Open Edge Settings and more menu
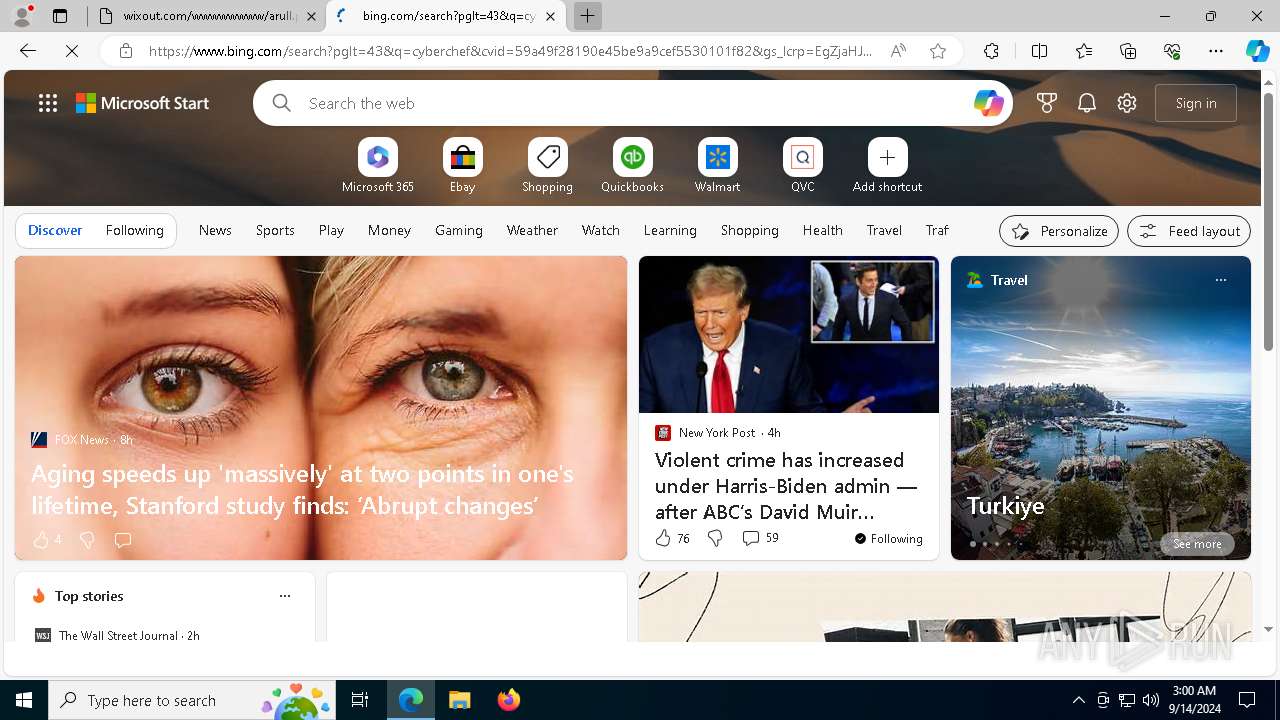Screen dimensions: 1280x720 [x=1216, y=51]
